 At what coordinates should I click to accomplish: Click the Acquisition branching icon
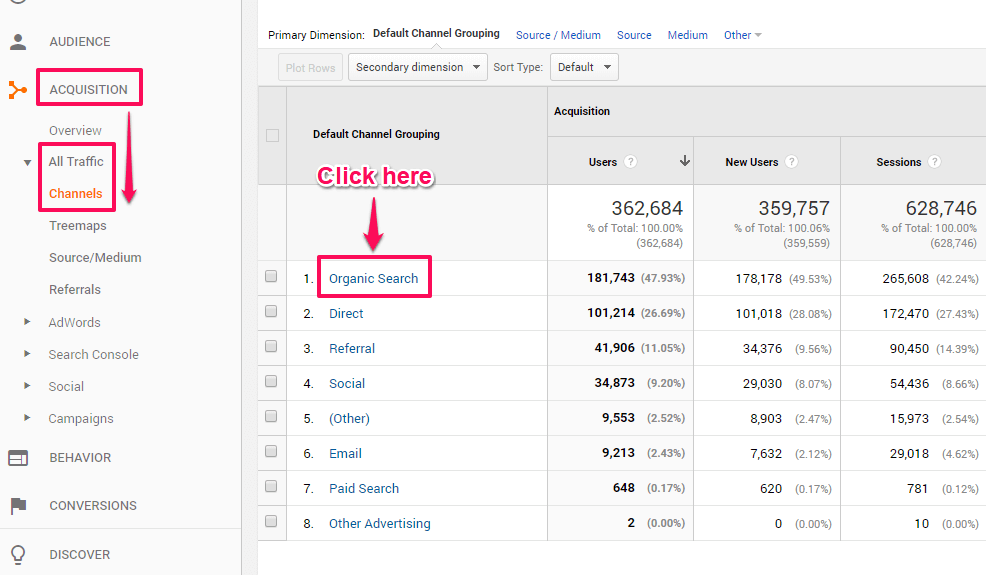[x=18, y=90]
